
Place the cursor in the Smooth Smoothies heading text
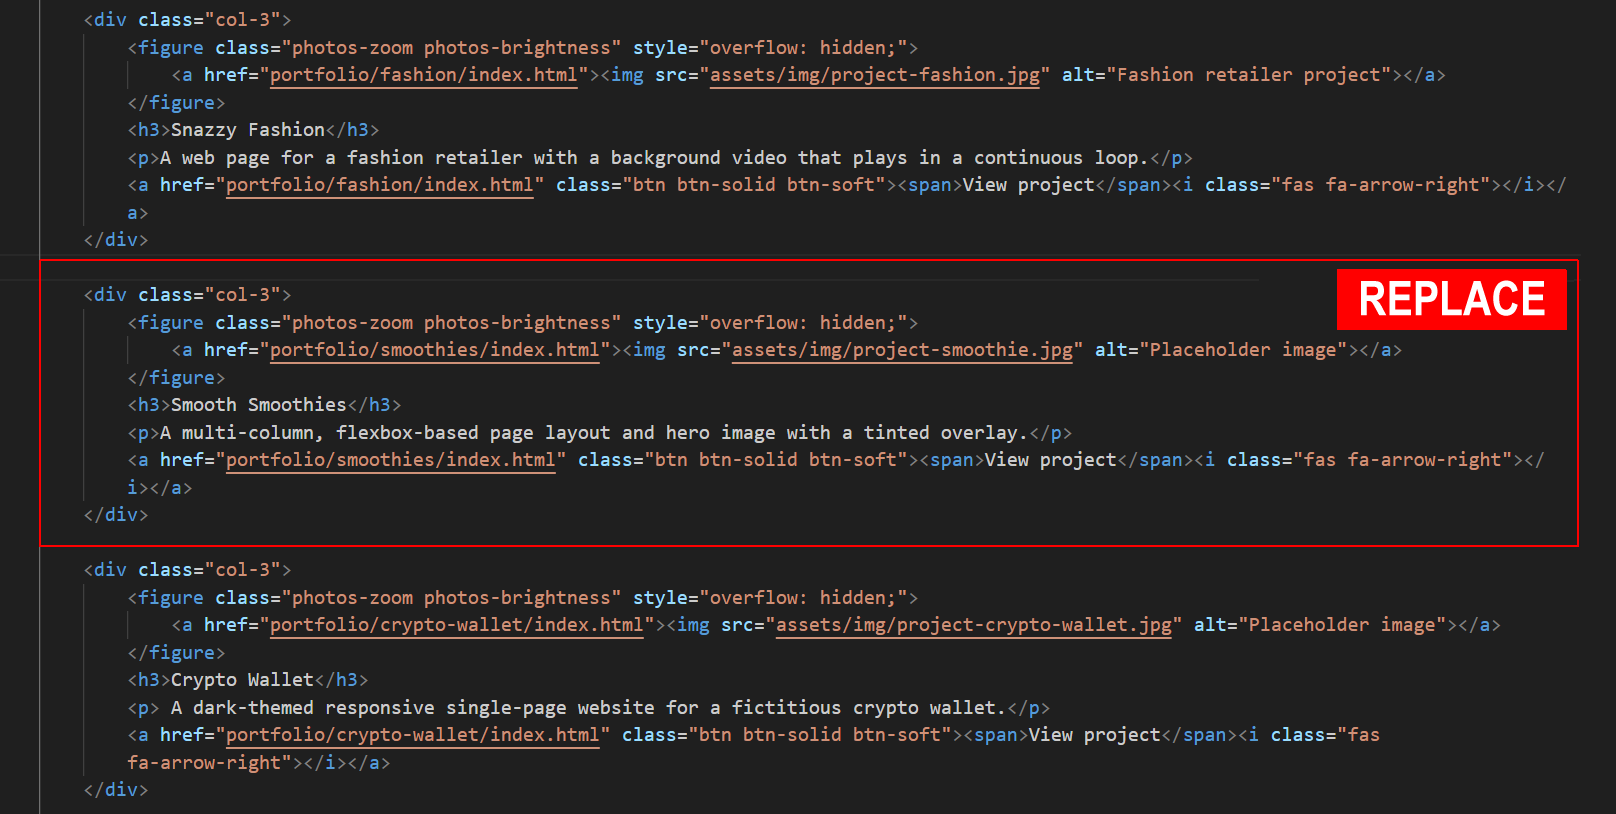tap(259, 405)
